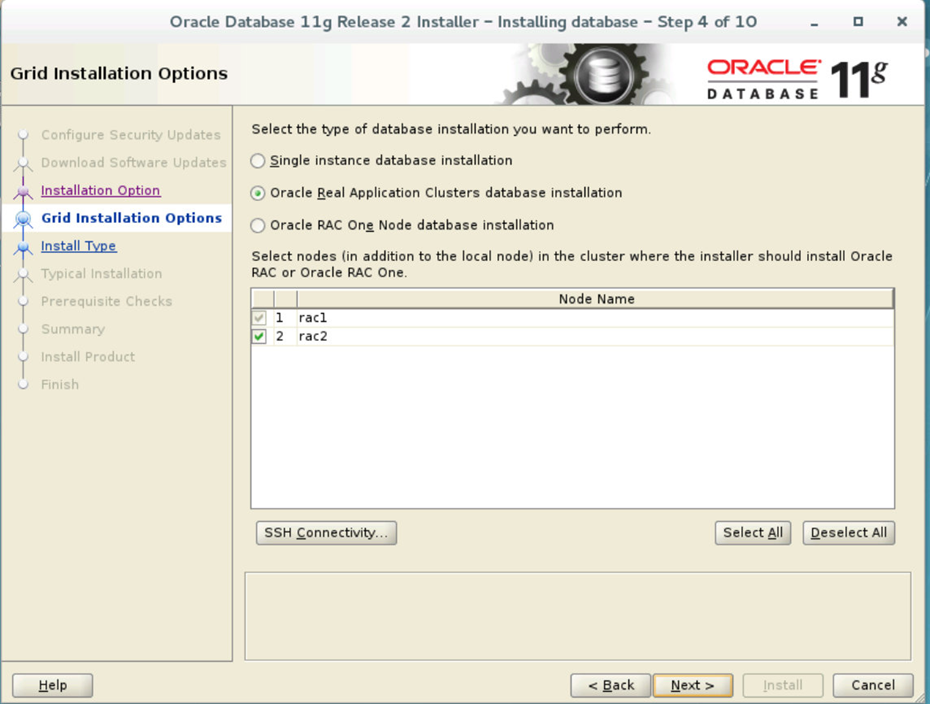Select the rac1 node name cell
Screen dimensions: 930x704
(595, 318)
